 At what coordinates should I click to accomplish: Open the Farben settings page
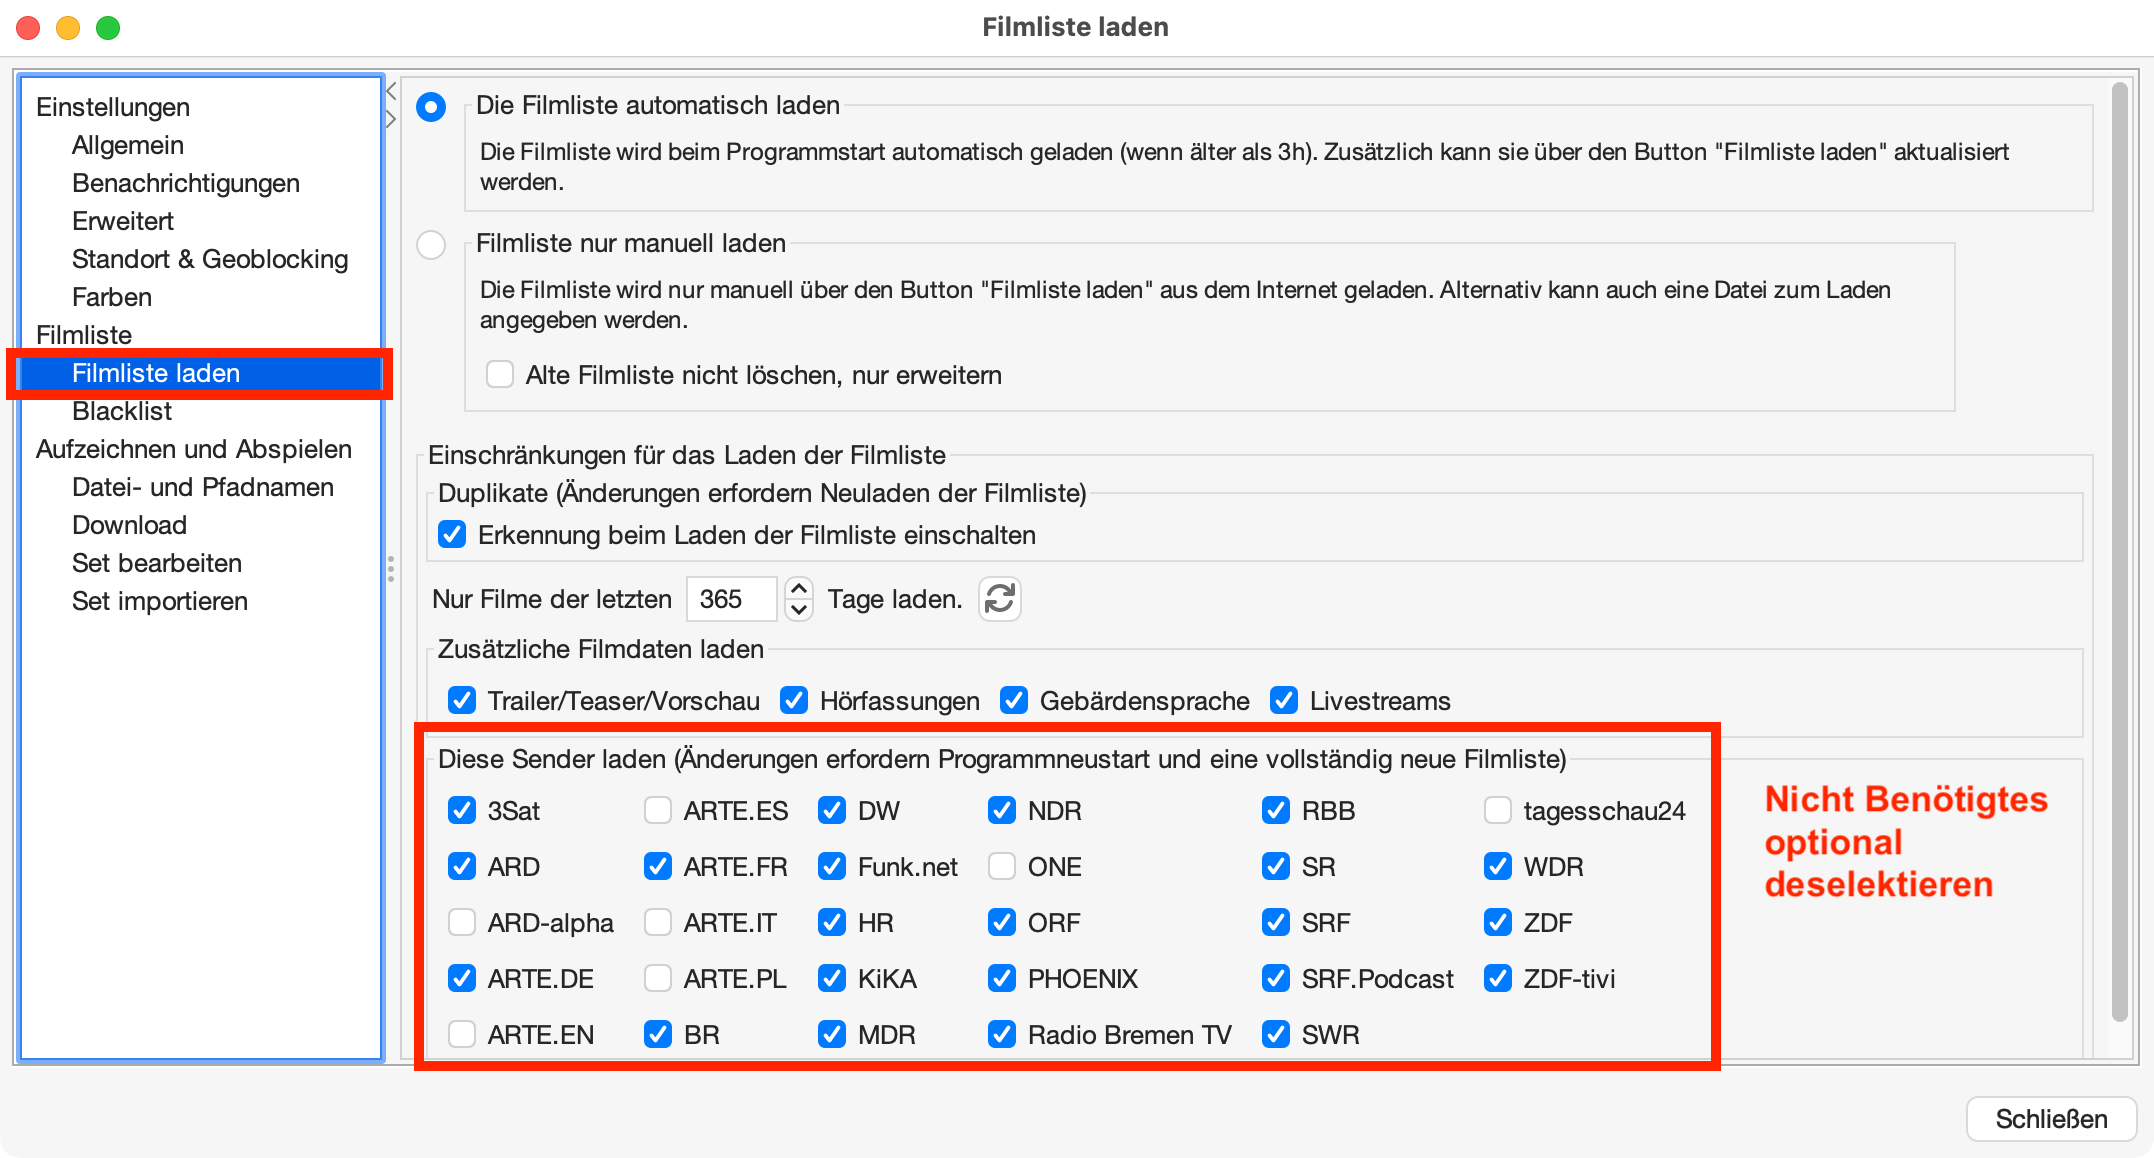112,297
